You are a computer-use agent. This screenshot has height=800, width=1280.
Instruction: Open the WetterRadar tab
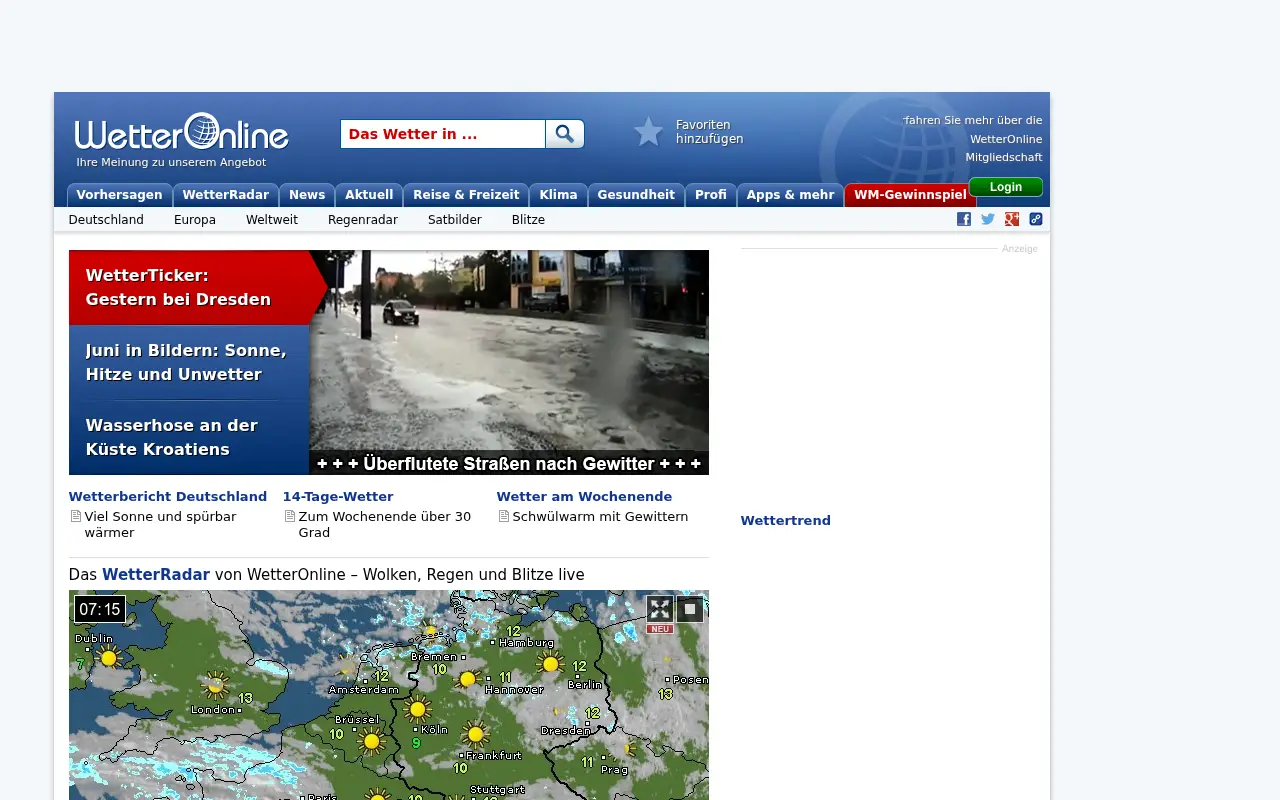coord(226,195)
